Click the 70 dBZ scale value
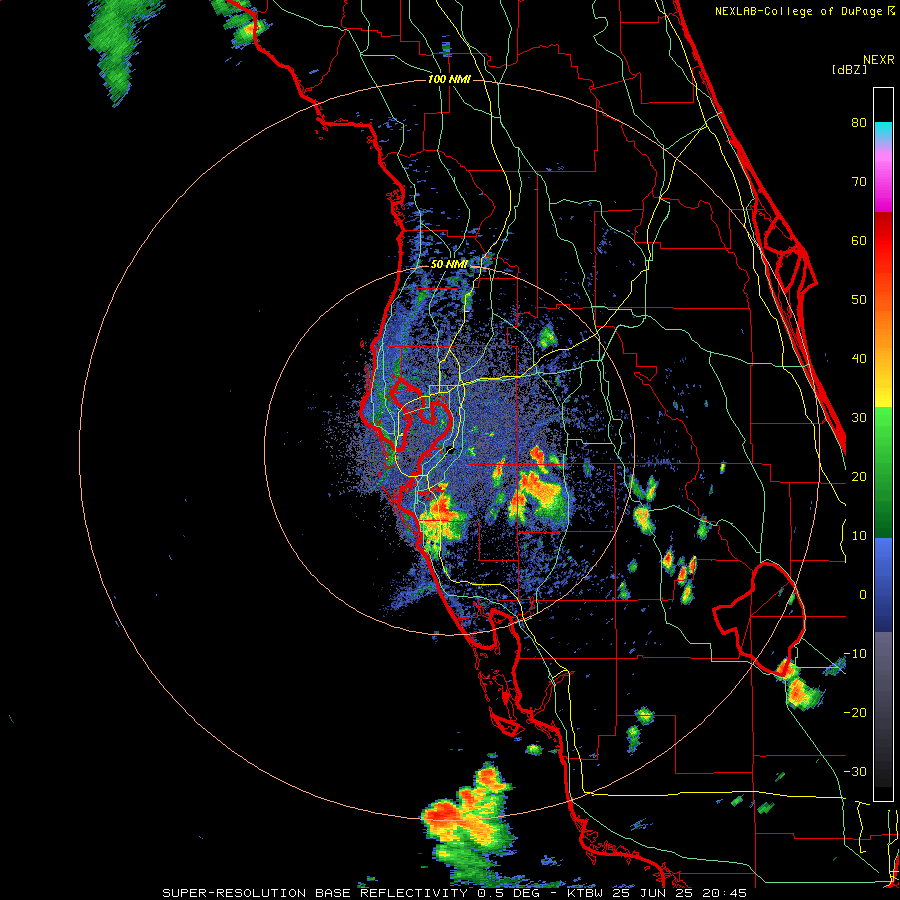The width and height of the screenshot is (900, 900). 859,181
